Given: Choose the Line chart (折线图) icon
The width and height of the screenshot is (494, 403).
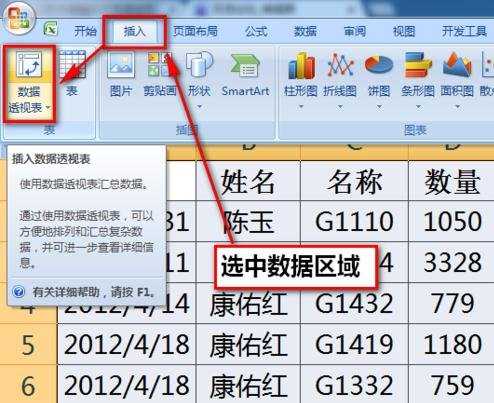Looking at the screenshot, I should pyautogui.click(x=340, y=65).
